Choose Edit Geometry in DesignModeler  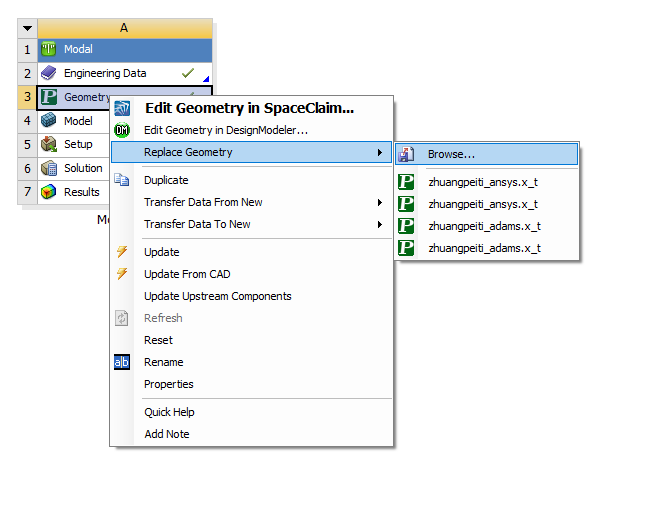pyautogui.click(x=251, y=130)
